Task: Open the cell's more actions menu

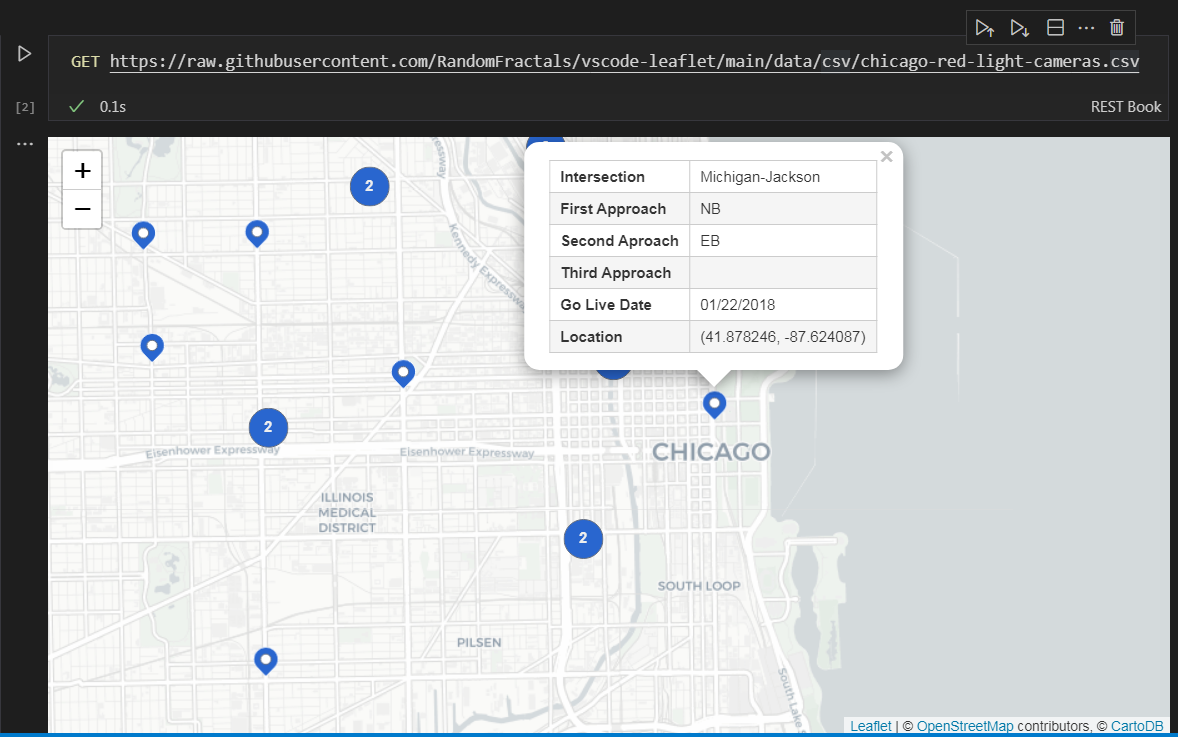Action: pos(1086,27)
